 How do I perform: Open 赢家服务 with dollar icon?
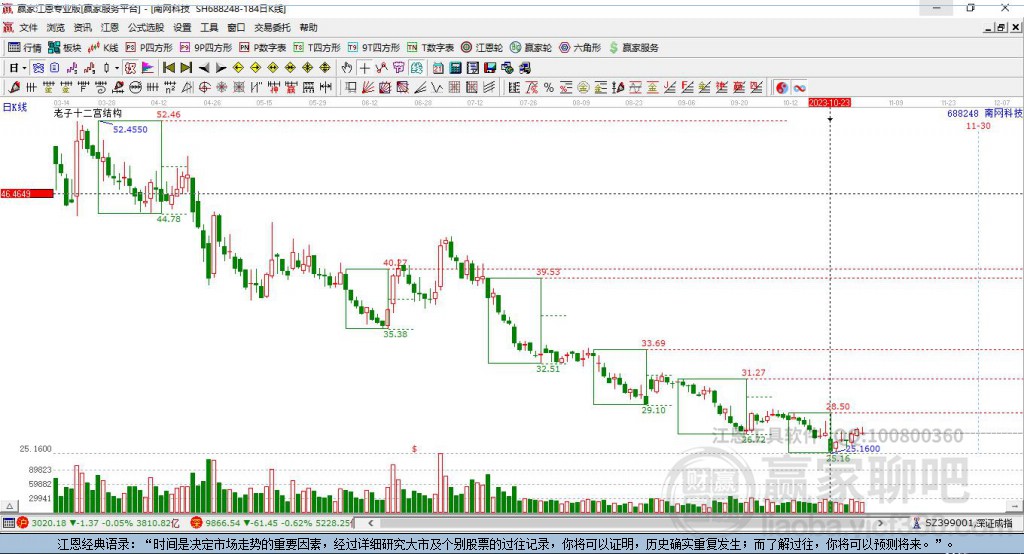(633, 48)
